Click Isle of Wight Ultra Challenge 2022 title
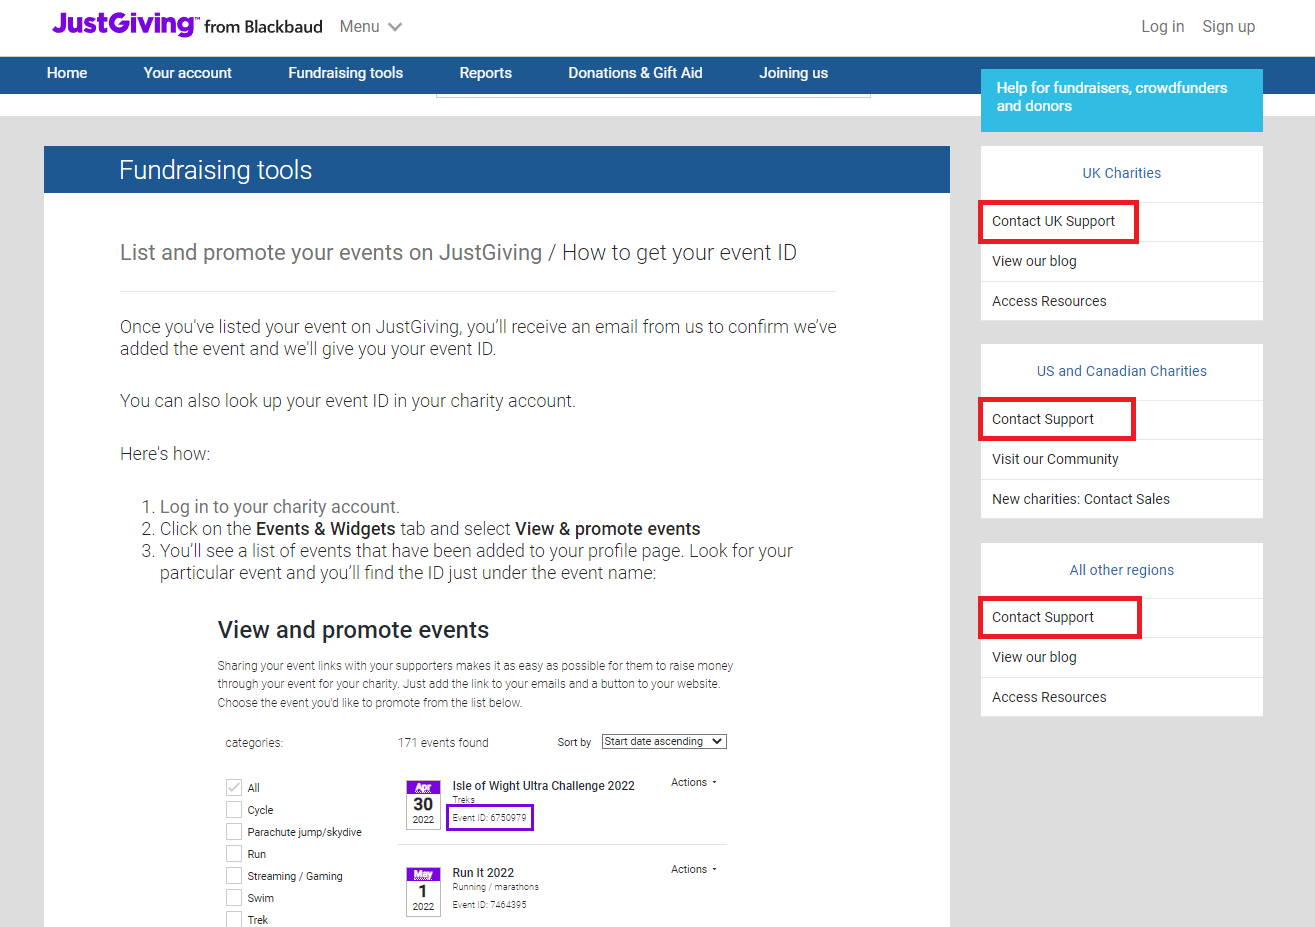 543,786
